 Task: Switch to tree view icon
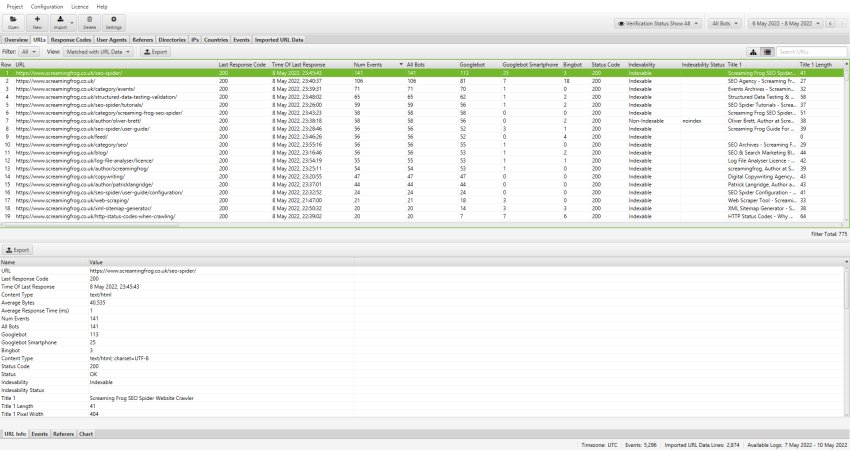click(753, 52)
